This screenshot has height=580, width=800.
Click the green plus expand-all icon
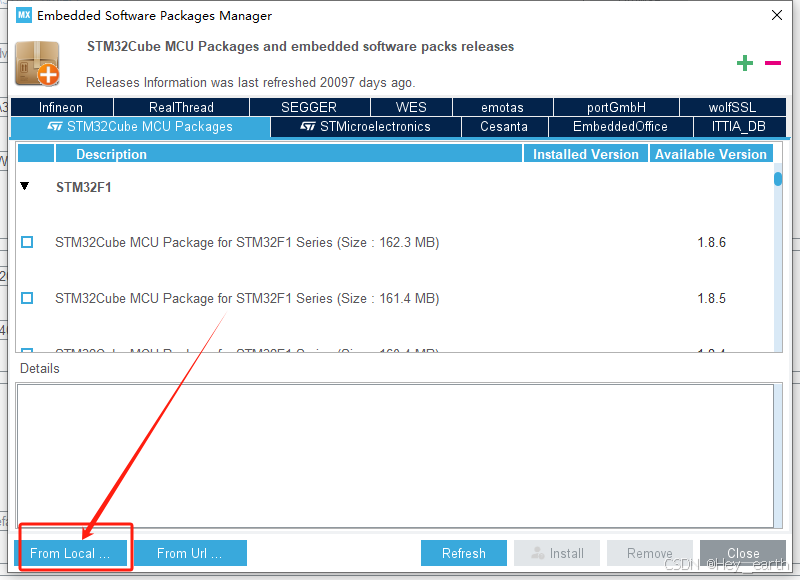pyautogui.click(x=745, y=63)
